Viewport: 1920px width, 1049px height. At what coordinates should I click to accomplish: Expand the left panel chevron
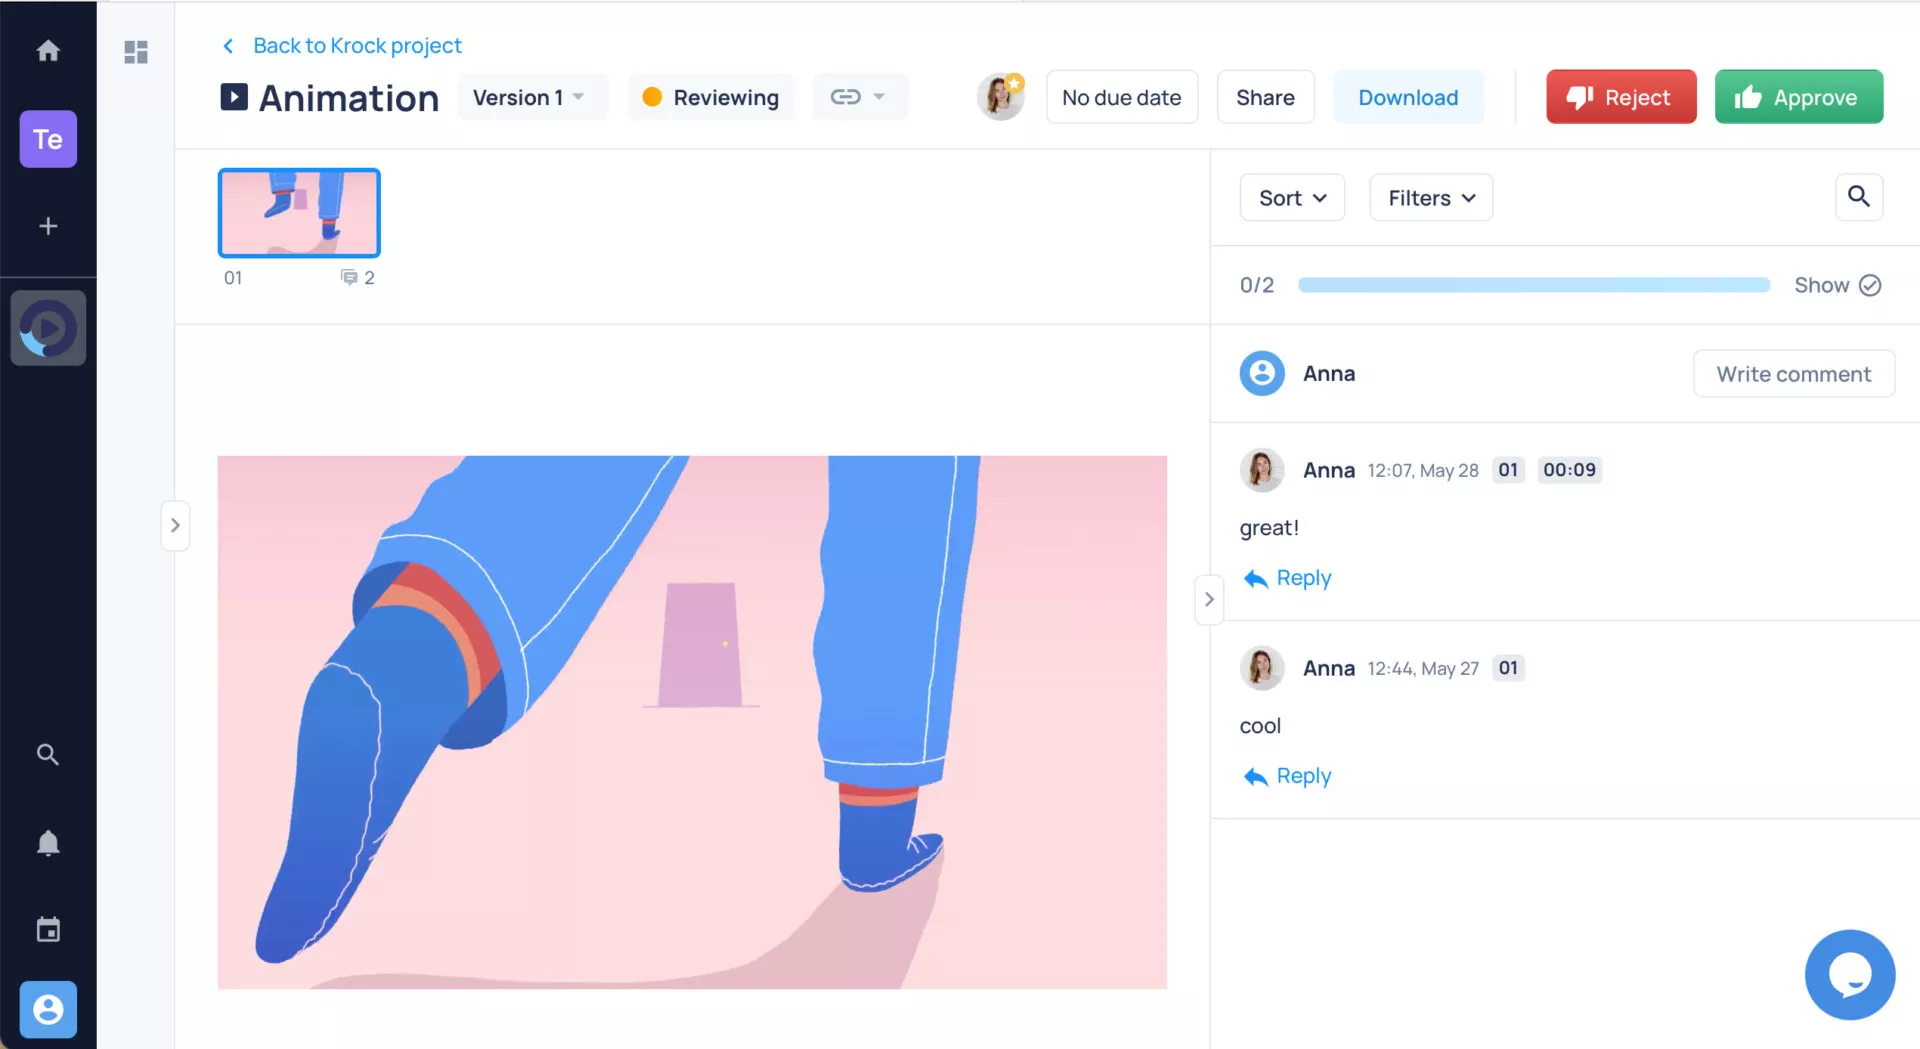click(x=175, y=525)
